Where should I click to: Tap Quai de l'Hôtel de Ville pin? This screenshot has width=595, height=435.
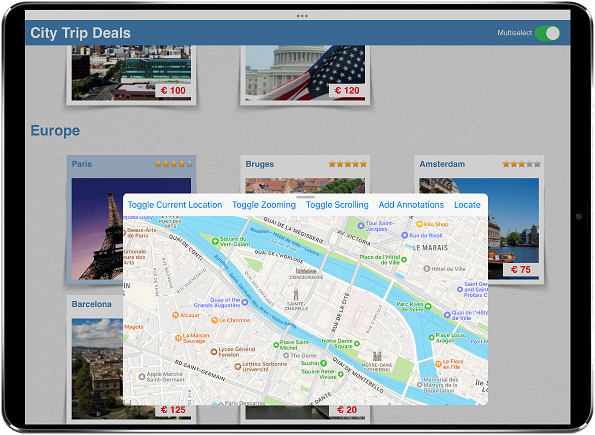point(447,315)
